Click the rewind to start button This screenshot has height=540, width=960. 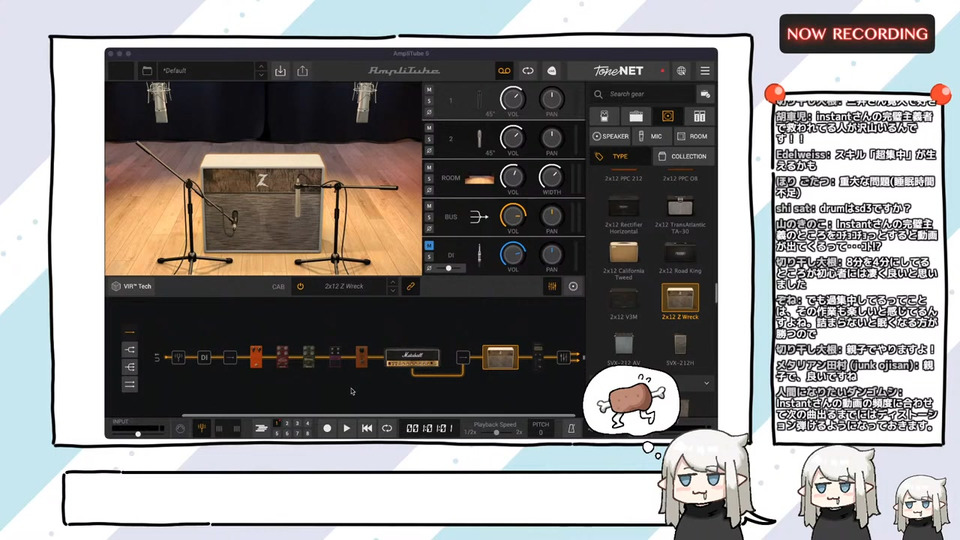coord(367,429)
